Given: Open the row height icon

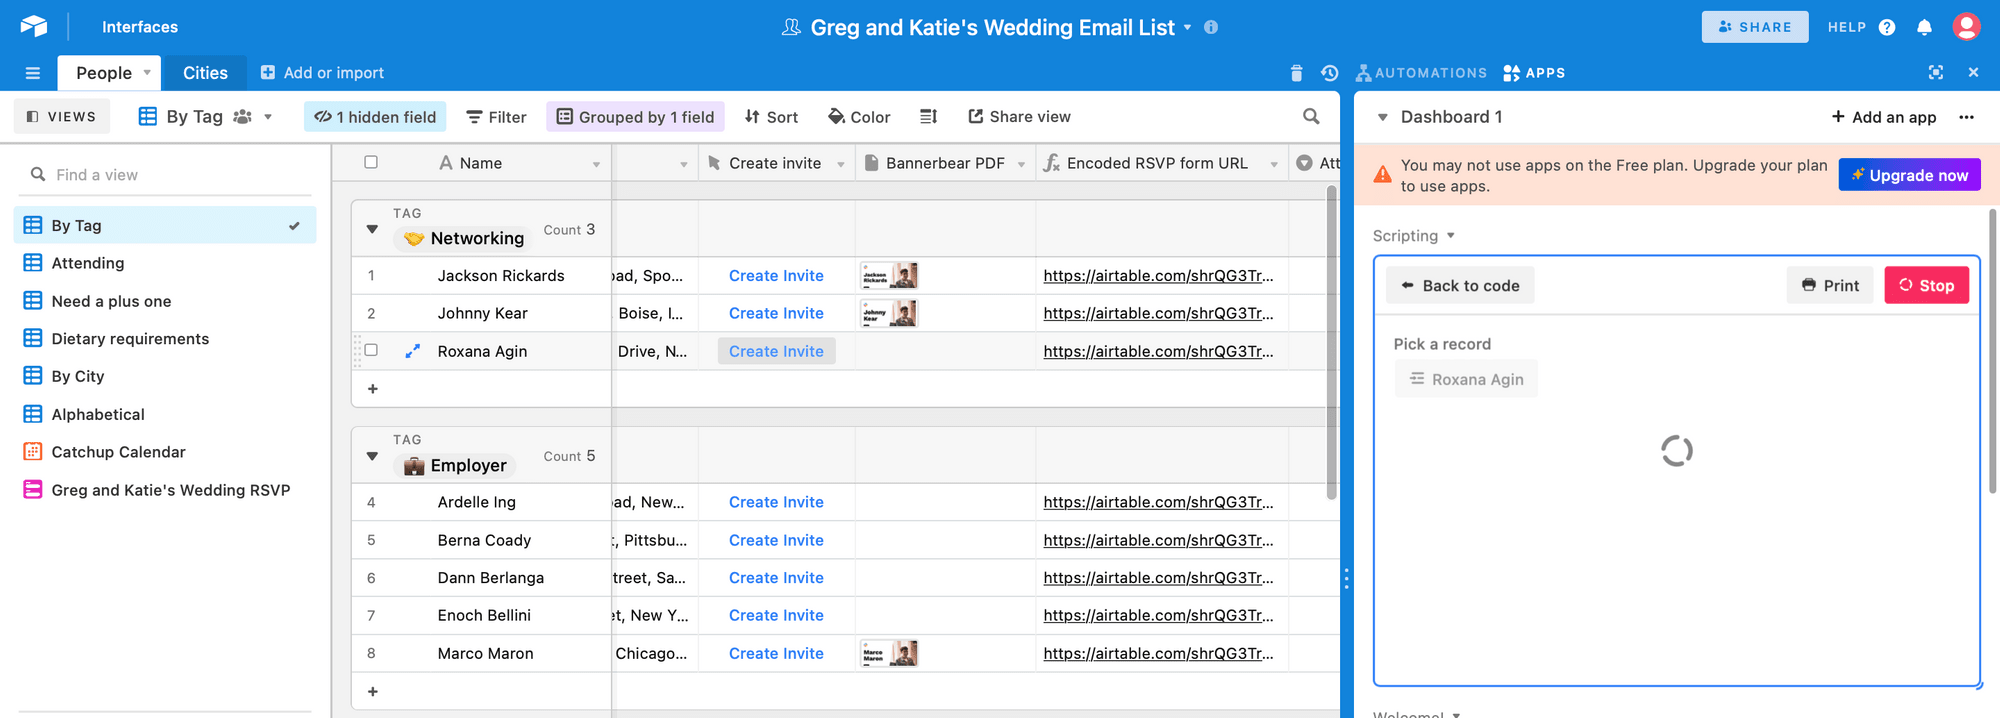Looking at the screenshot, I should click(x=928, y=117).
